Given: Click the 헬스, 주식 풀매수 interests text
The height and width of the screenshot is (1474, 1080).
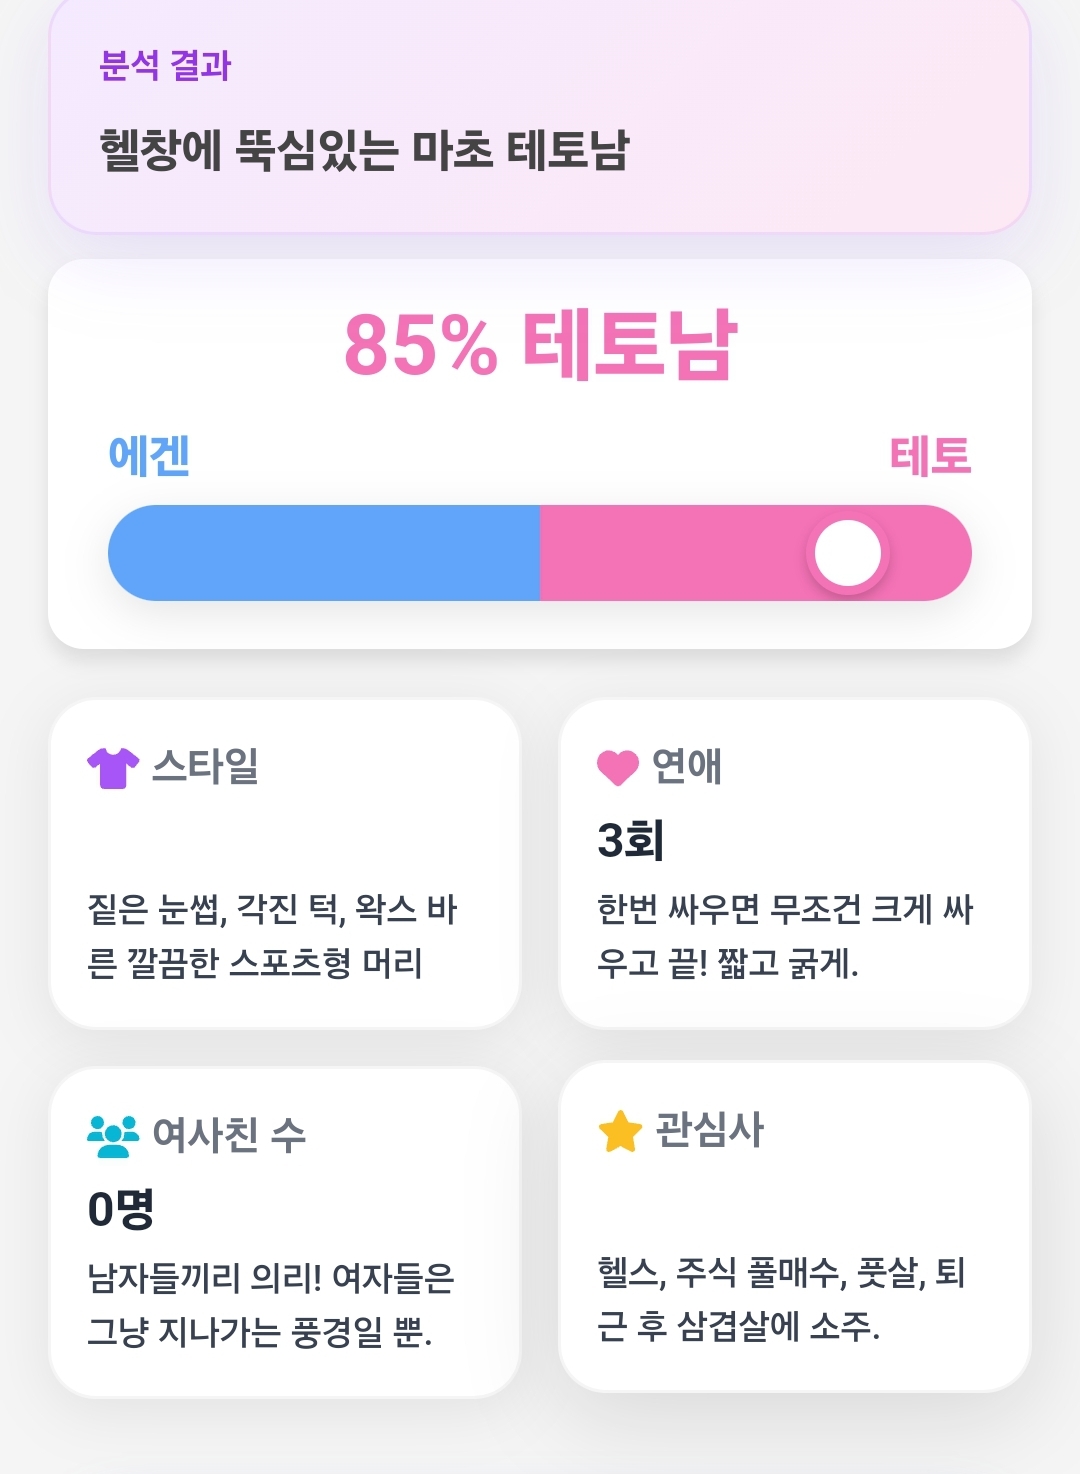Looking at the screenshot, I should point(781,1299).
